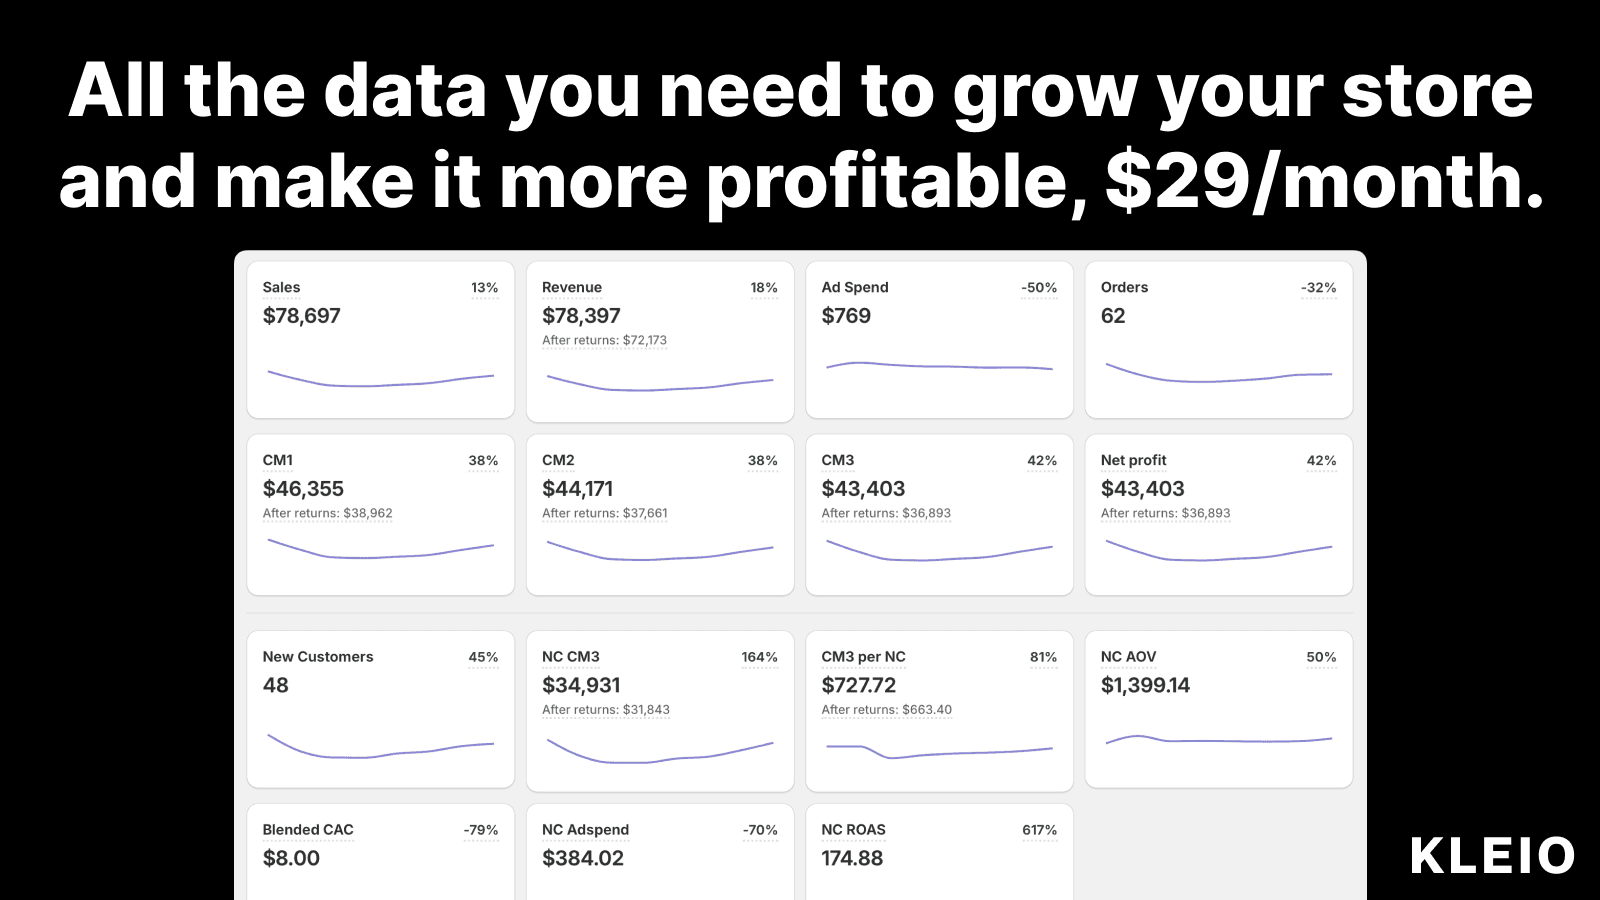The height and width of the screenshot is (900, 1600).
Task: Open the Sales metric card
Action: tap(380, 340)
